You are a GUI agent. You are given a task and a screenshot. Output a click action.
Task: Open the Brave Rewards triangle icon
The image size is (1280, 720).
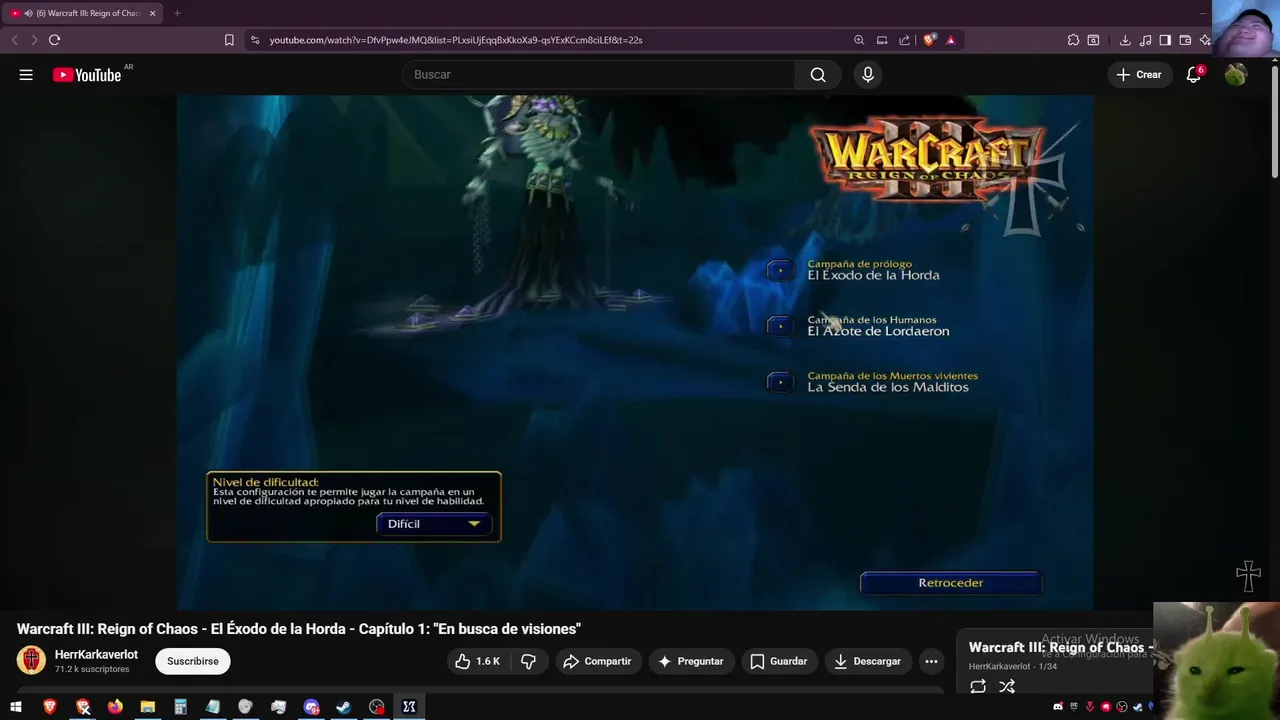(950, 40)
